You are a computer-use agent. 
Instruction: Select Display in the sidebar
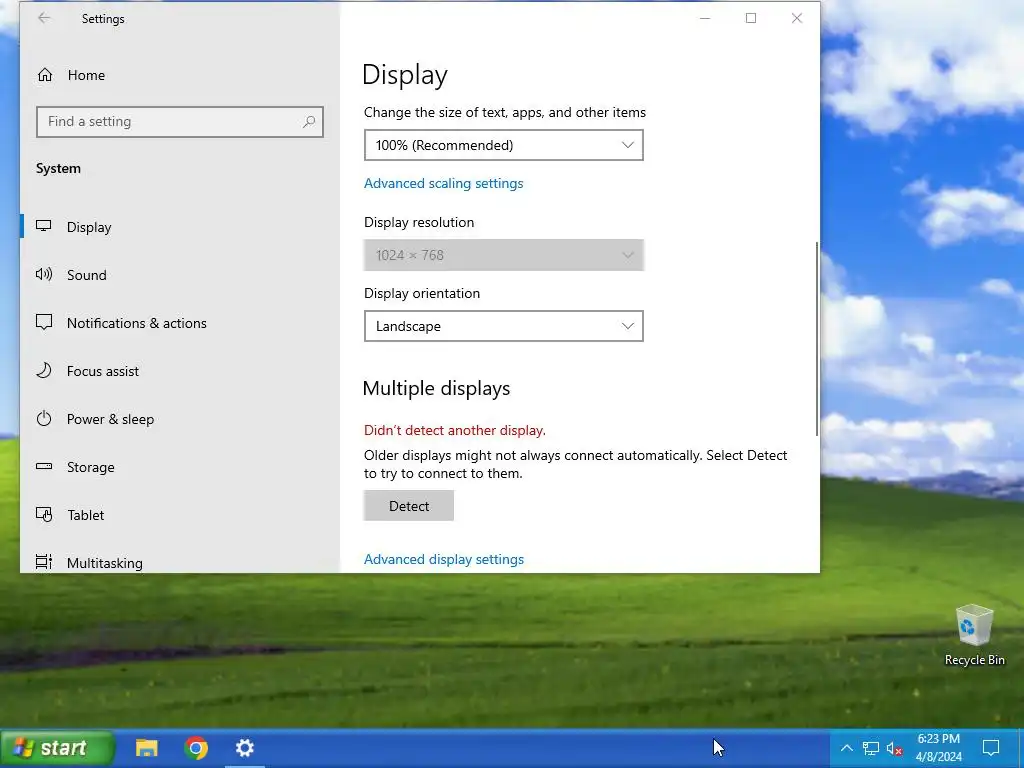pyautogui.click(x=180, y=227)
